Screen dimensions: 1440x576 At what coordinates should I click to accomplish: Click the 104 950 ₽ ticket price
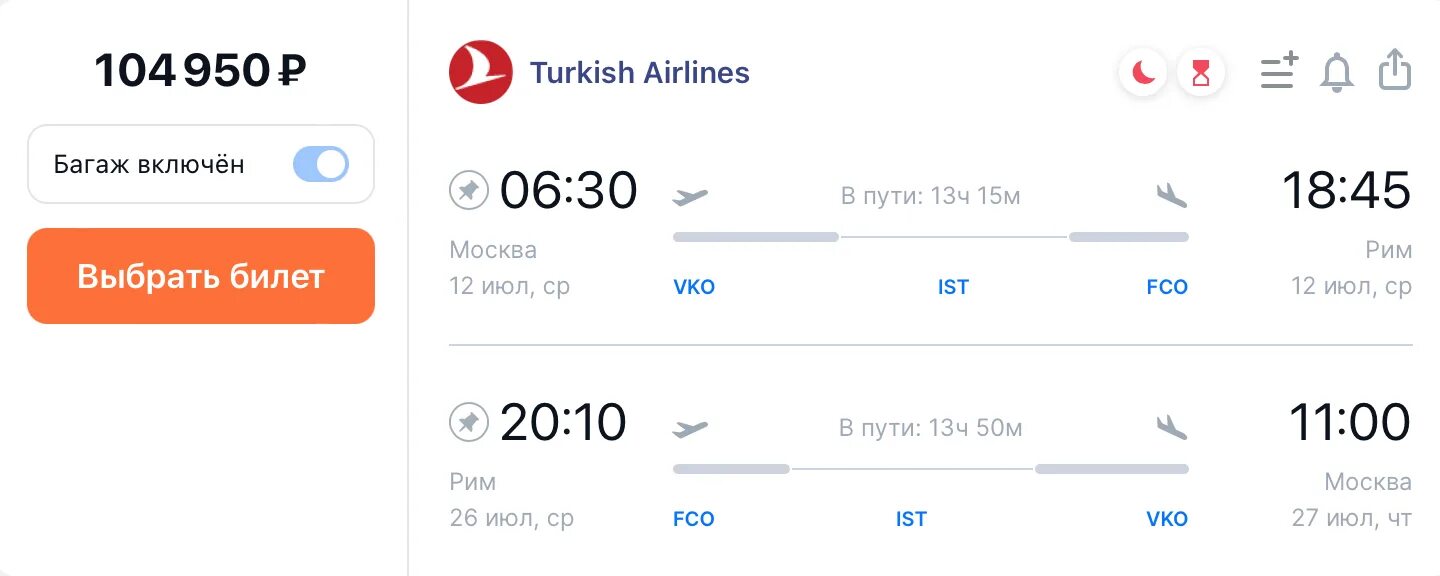pyautogui.click(x=200, y=71)
